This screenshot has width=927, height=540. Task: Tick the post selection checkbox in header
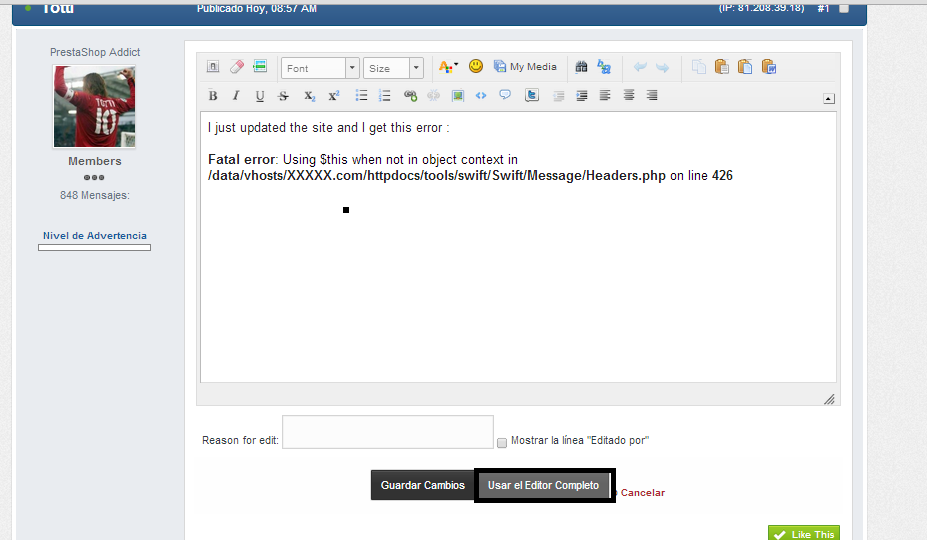(x=844, y=9)
